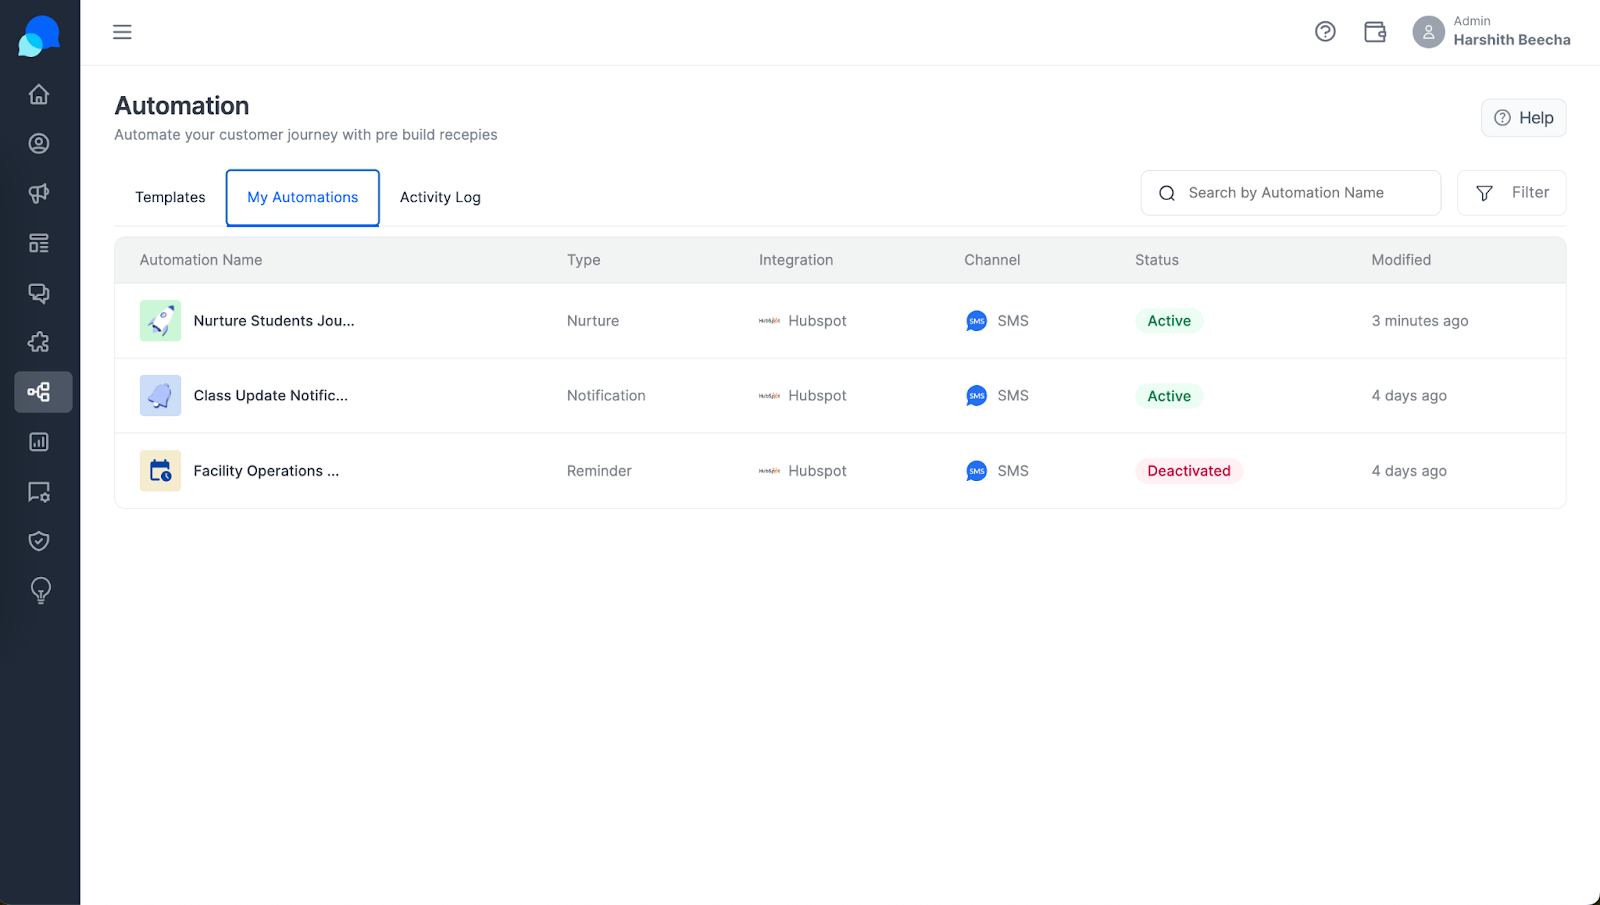Click the Integration column header
The image size is (1600, 905).
point(796,260)
